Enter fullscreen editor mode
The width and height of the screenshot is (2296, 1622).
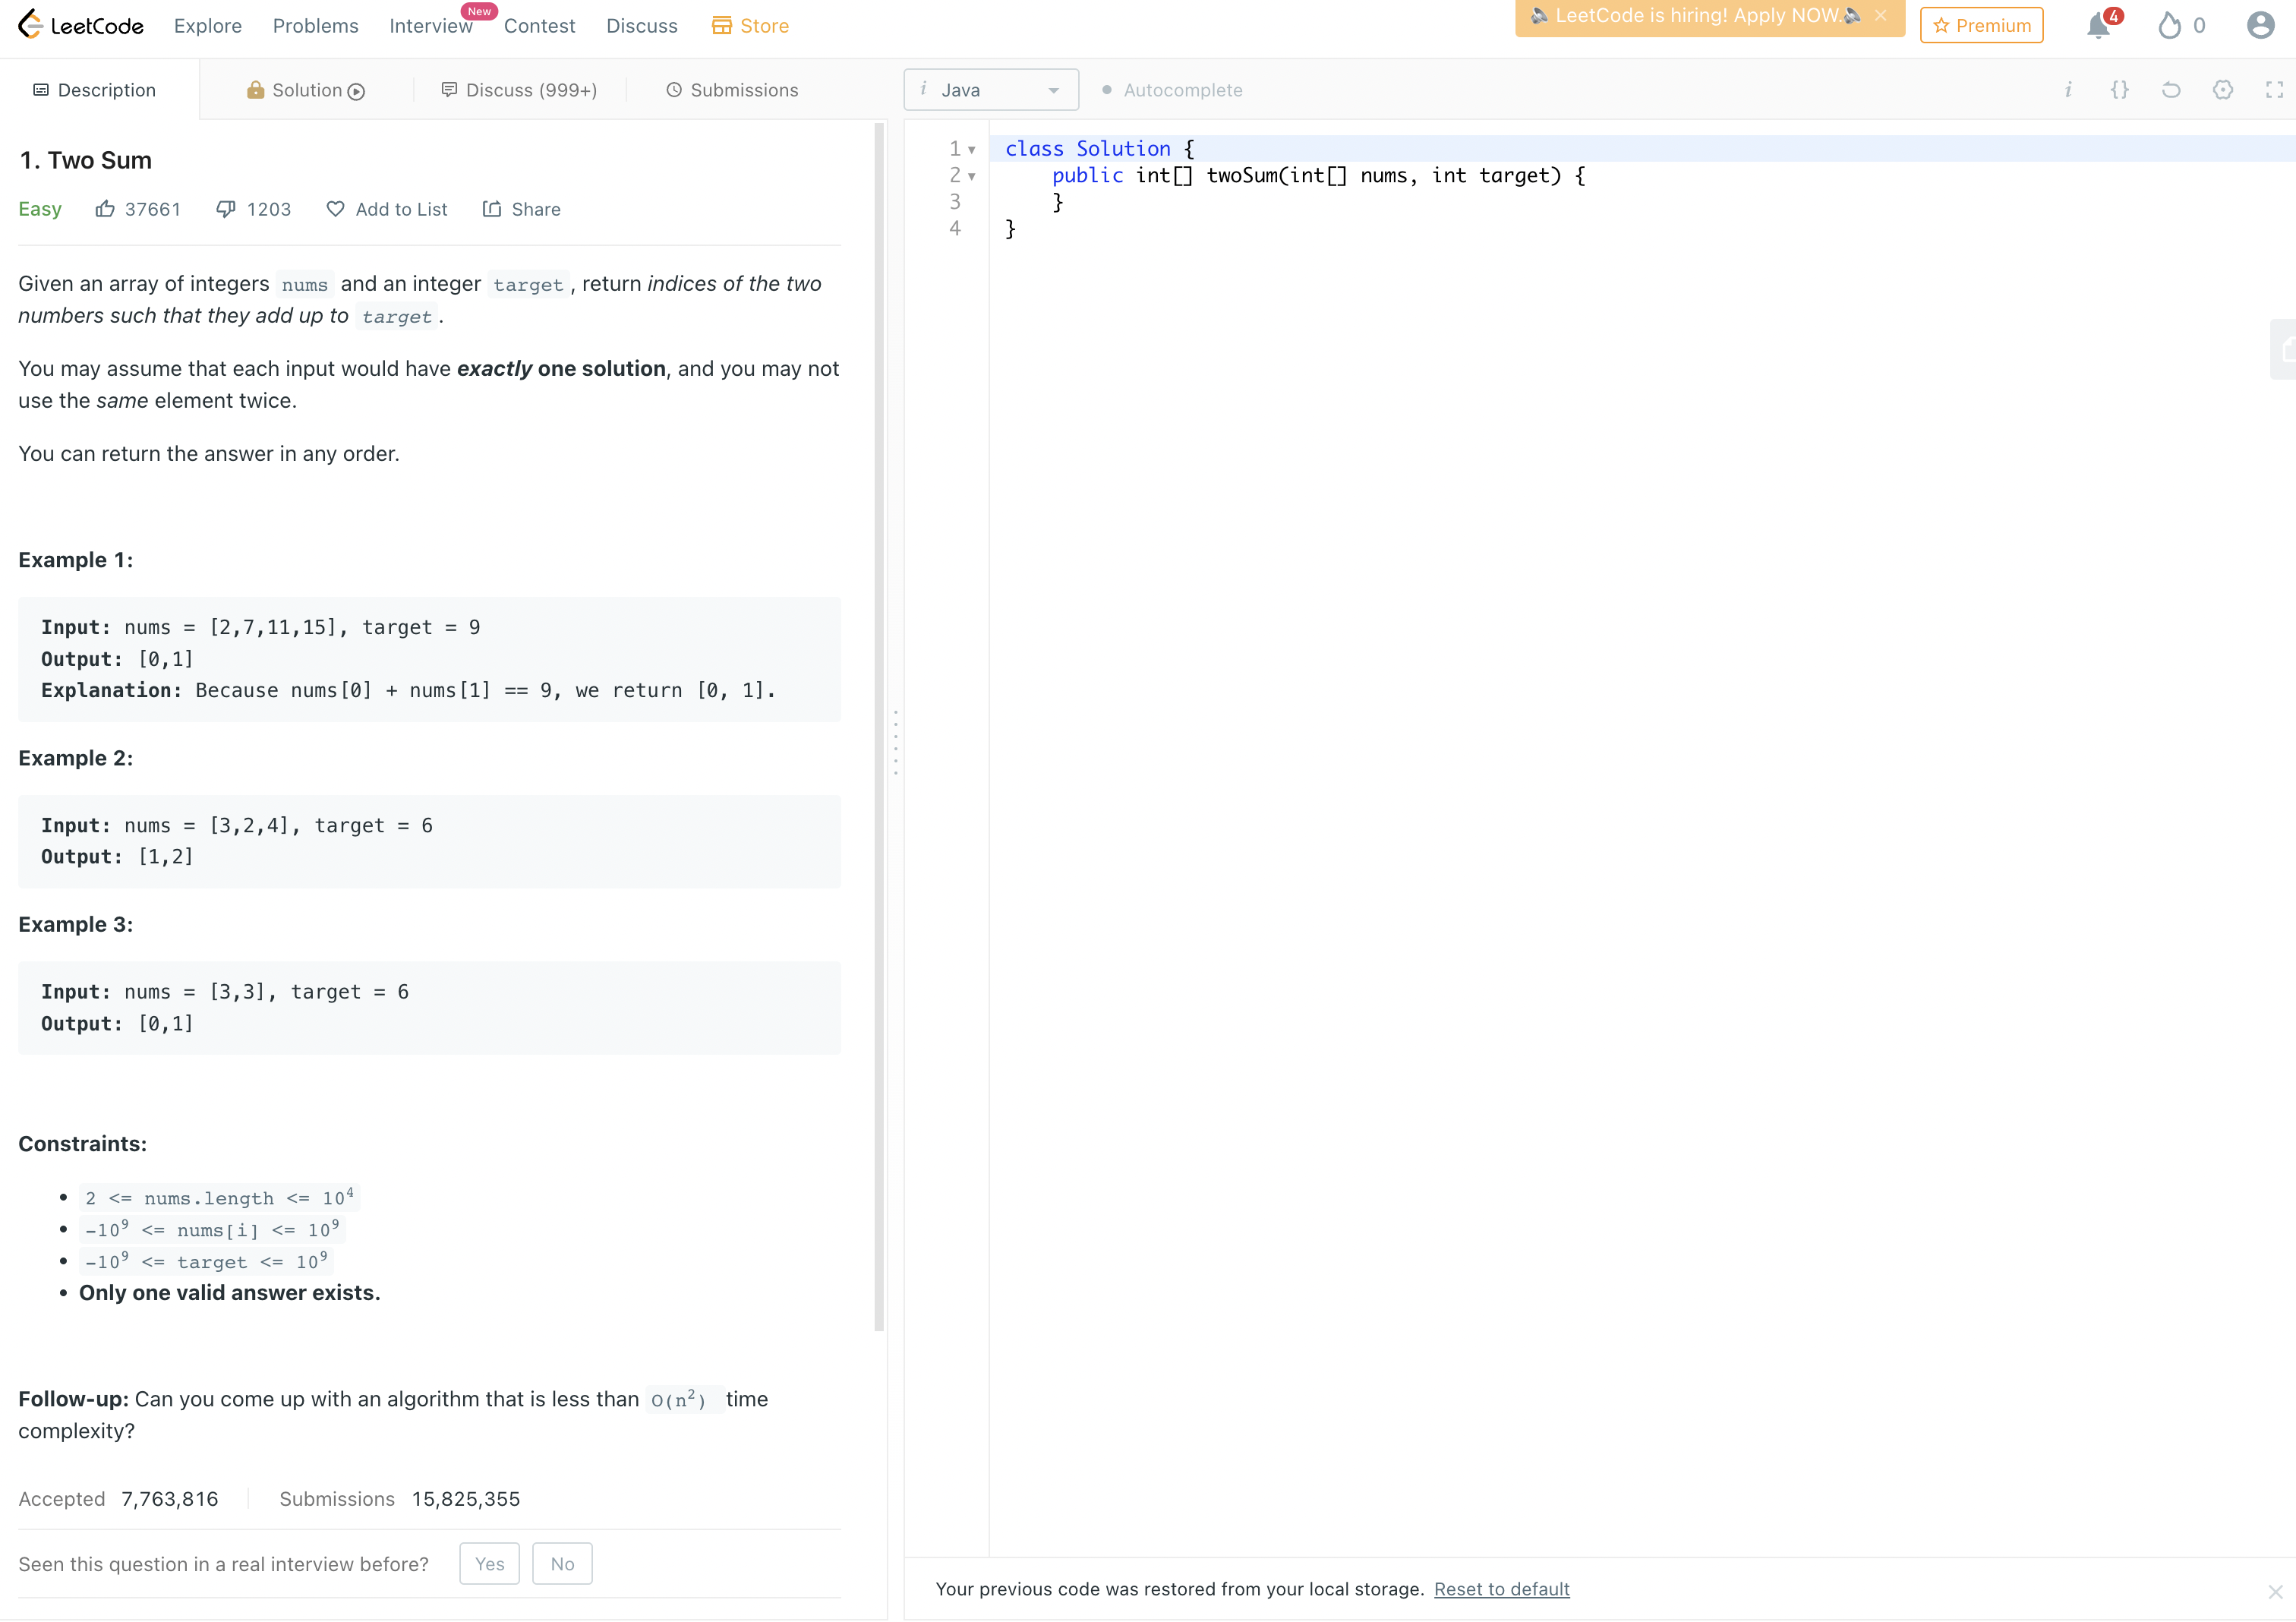click(2274, 90)
